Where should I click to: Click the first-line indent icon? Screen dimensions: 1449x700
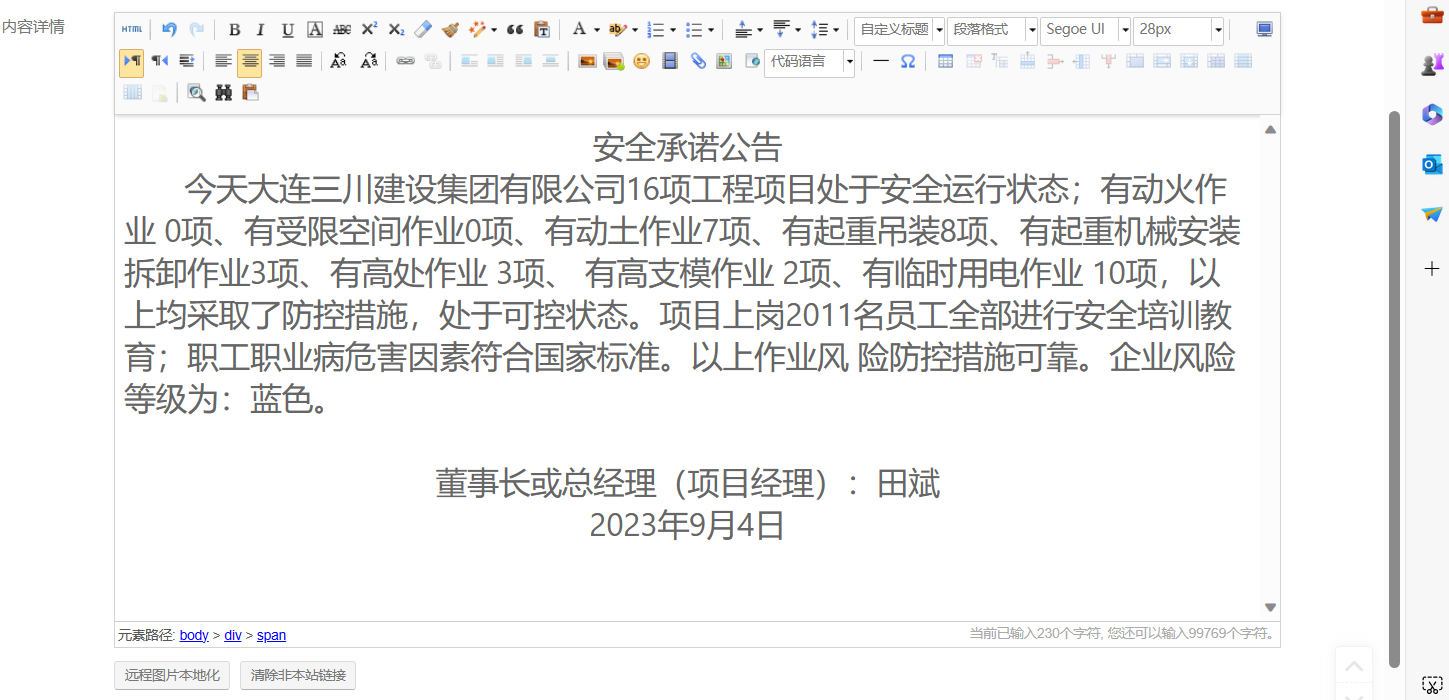click(x=186, y=61)
